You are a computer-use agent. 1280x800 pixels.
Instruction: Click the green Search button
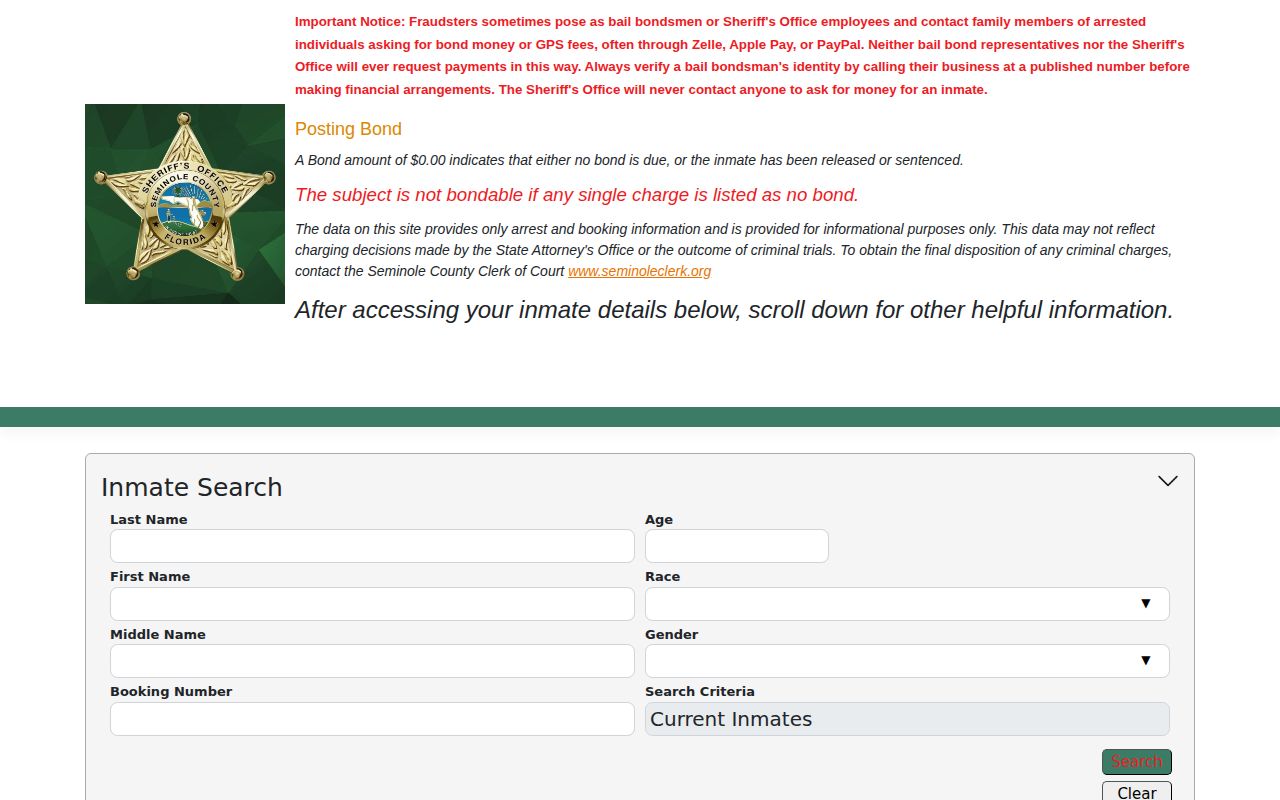click(1137, 762)
